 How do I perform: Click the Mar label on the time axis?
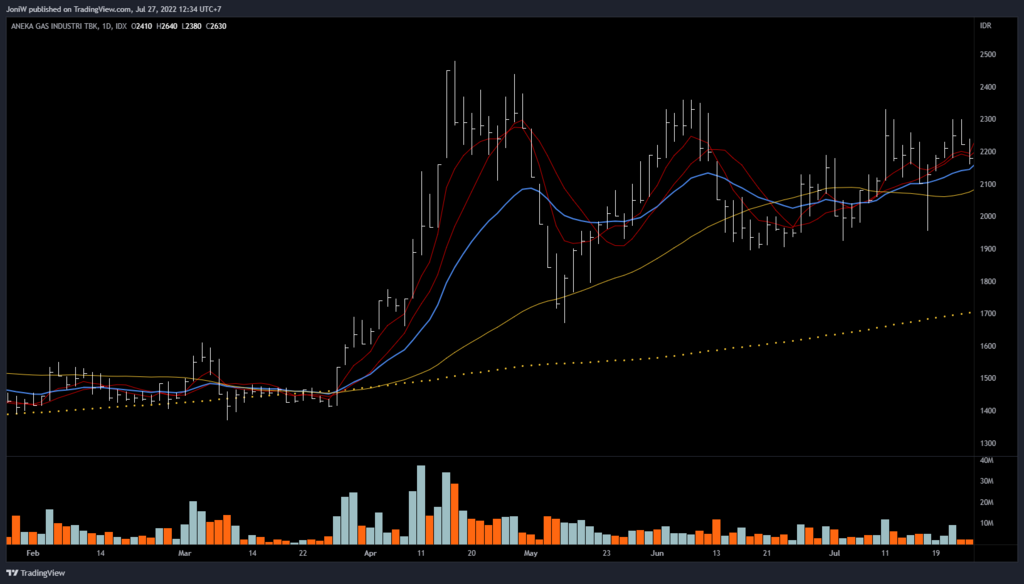(184, 552)
